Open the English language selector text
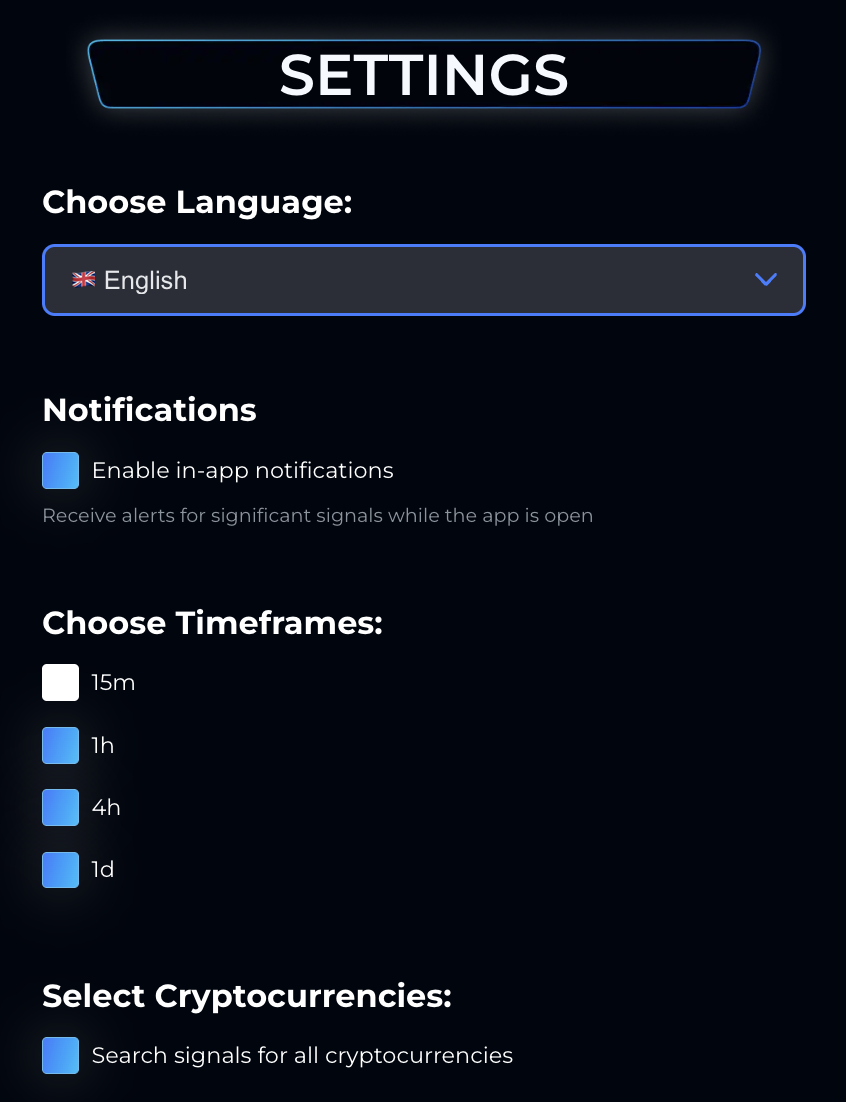846x1102 pixels. click(x=146, y=280)
